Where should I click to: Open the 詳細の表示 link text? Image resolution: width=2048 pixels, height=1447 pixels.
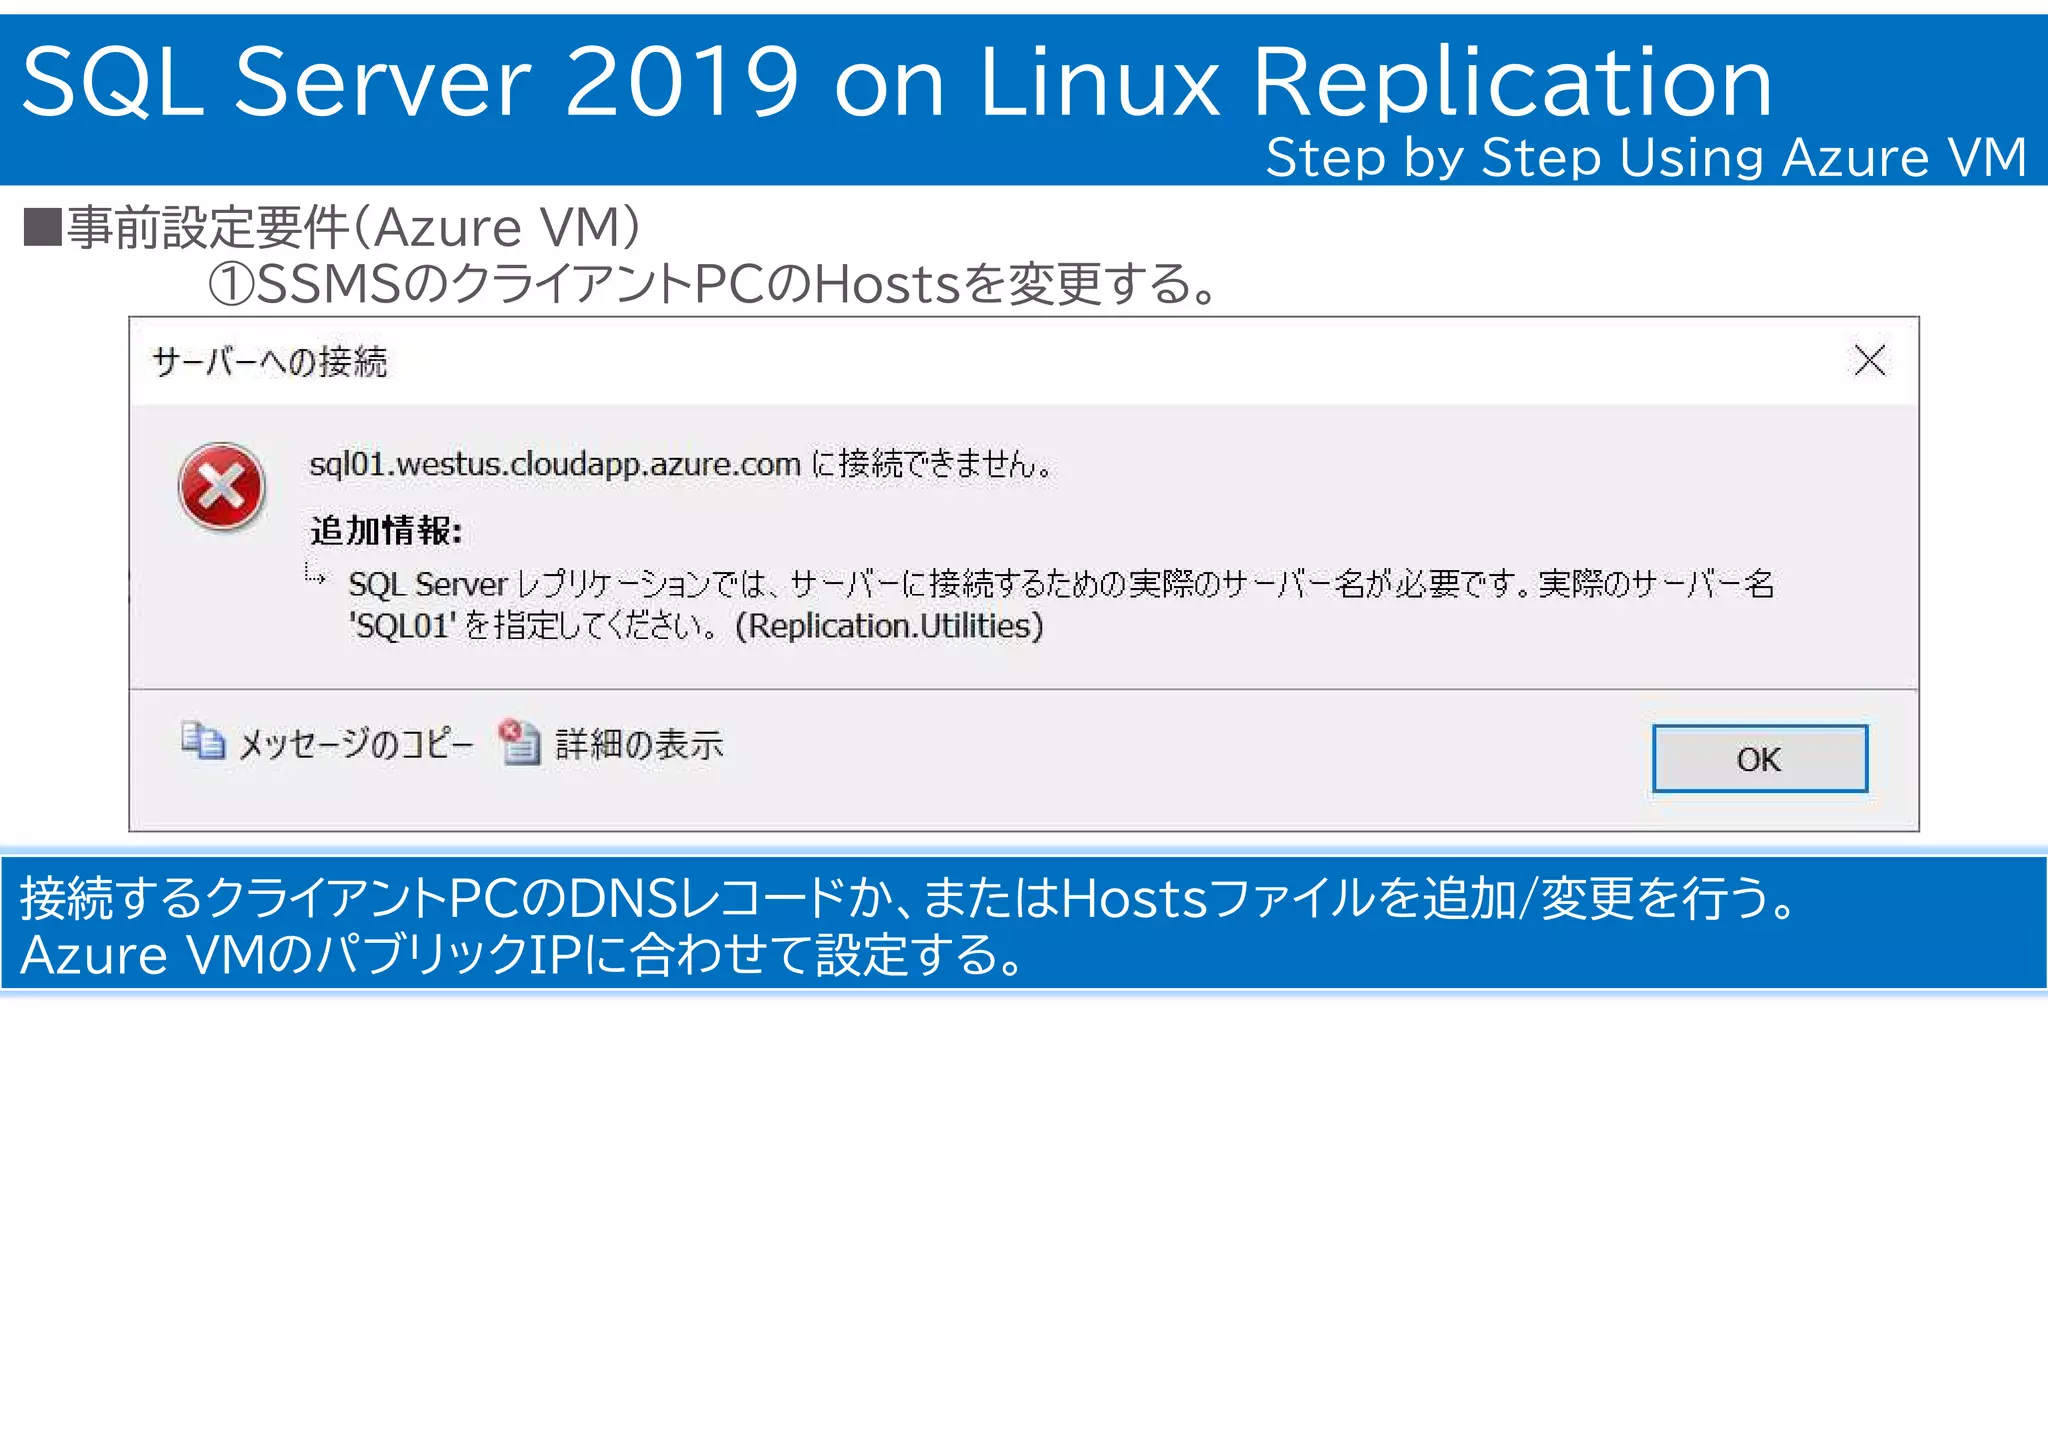point(639,744)
